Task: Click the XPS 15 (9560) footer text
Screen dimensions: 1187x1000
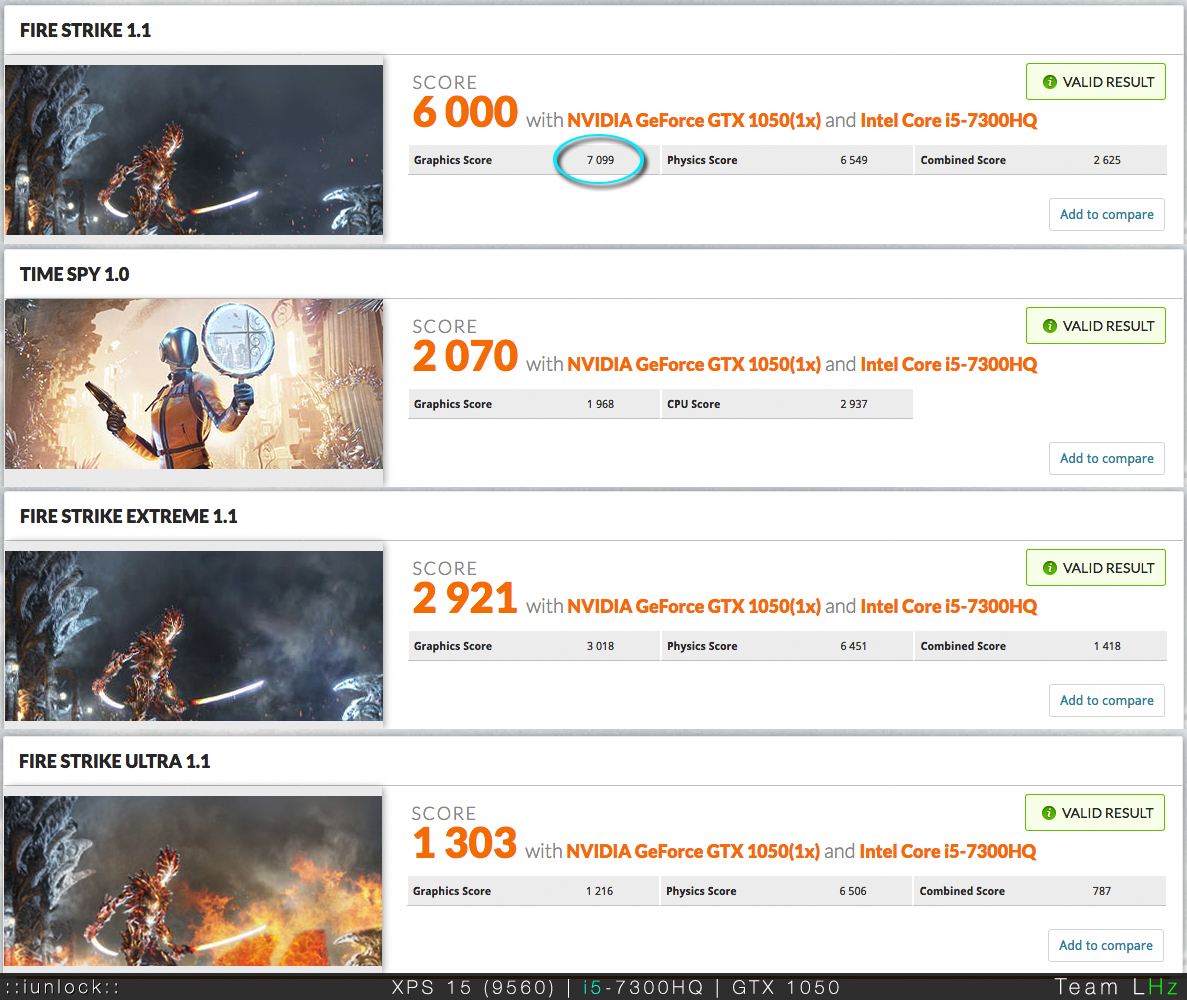Action: tap(473, 987)
